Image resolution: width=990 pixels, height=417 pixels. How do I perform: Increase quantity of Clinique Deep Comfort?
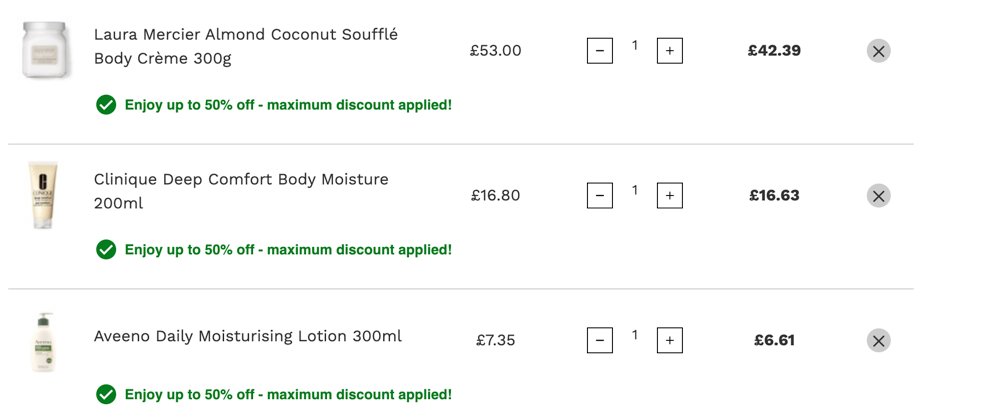click(x=669, y=196)
